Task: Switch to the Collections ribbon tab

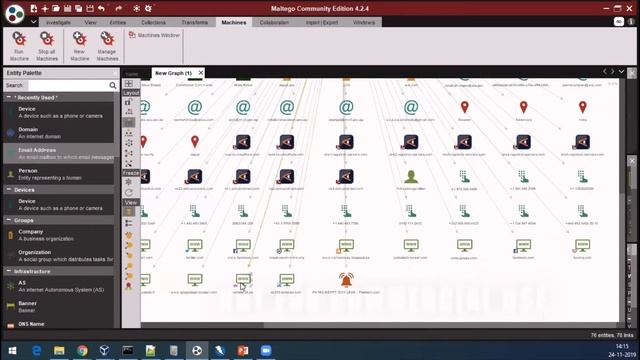Action: [x=153, y=22]
